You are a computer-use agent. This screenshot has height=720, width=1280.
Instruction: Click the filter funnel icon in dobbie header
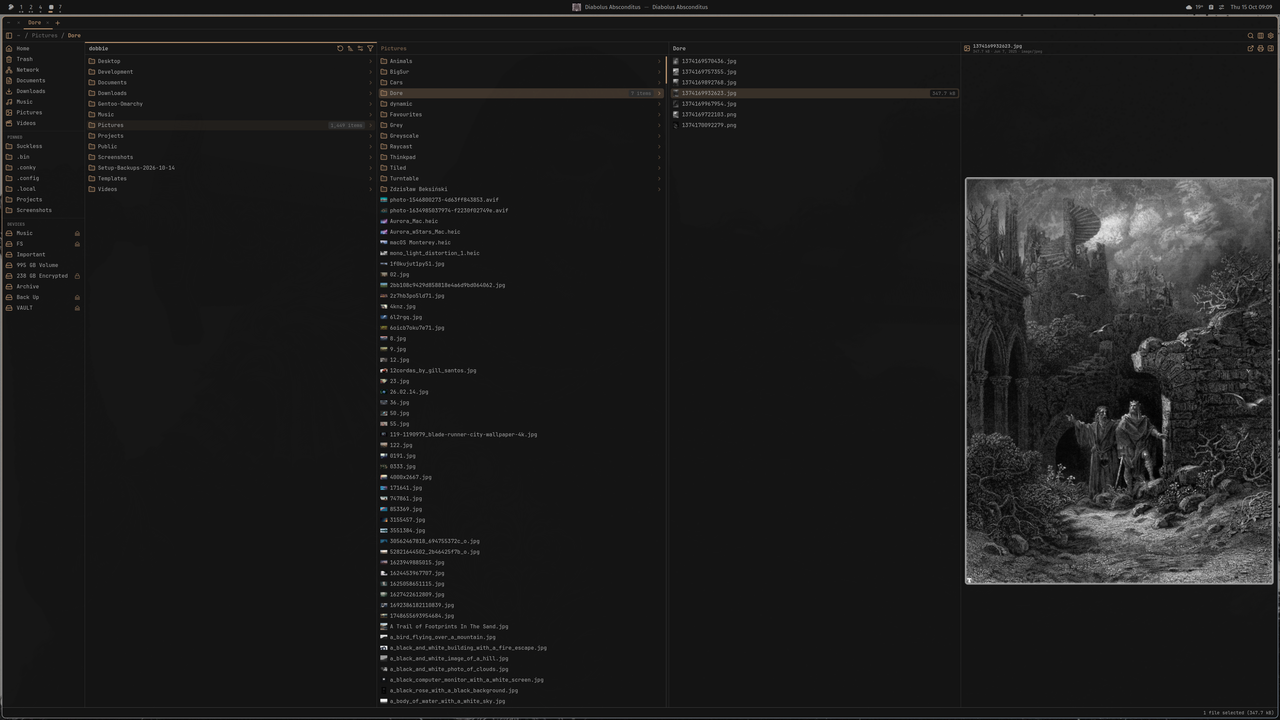click(x=370, y=48)
